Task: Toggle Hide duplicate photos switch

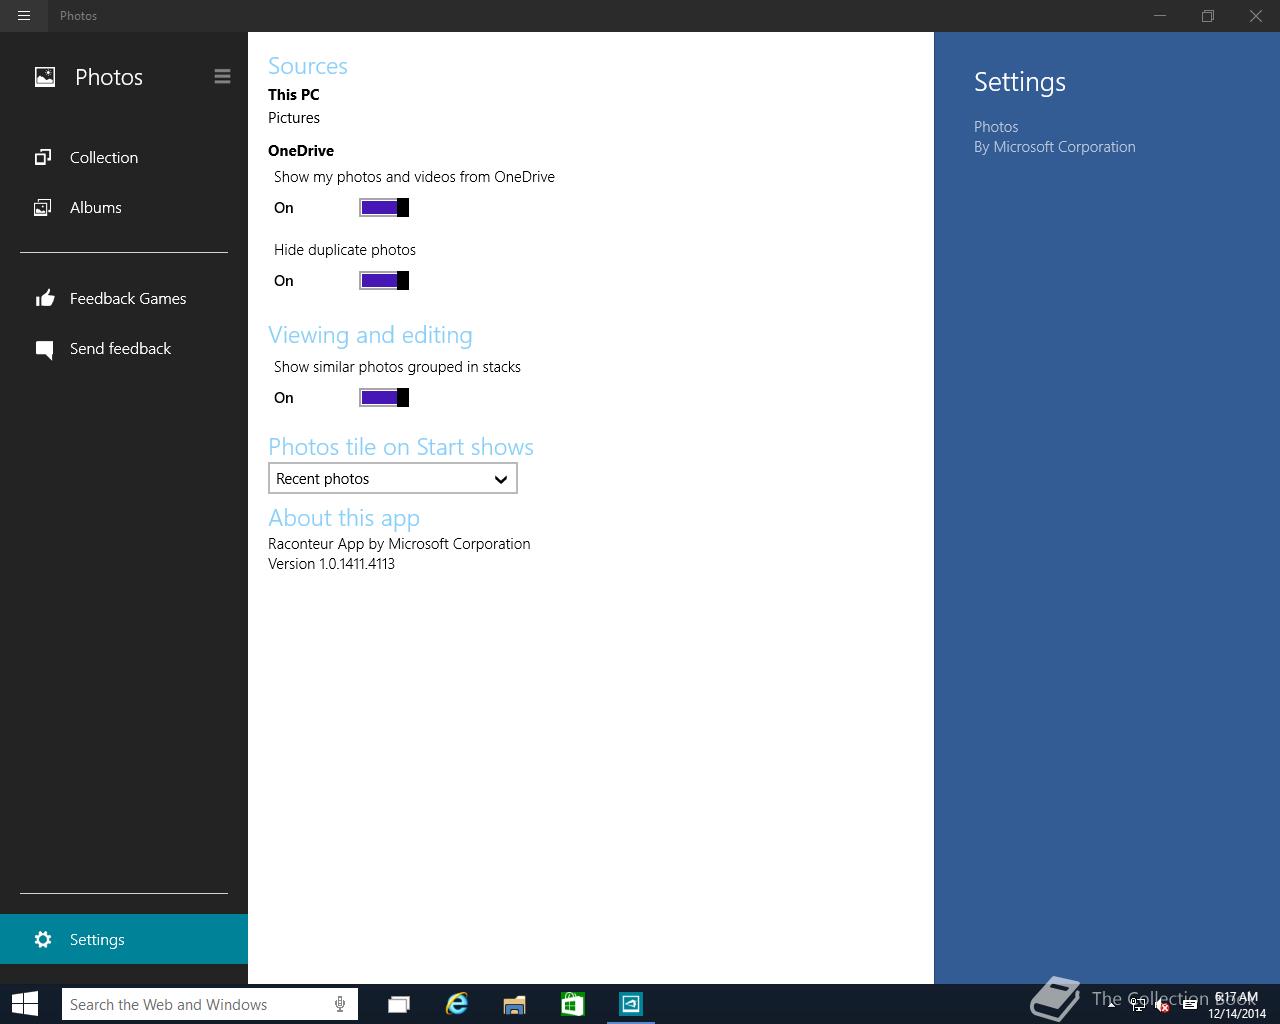Action: [x=384, y=280]
